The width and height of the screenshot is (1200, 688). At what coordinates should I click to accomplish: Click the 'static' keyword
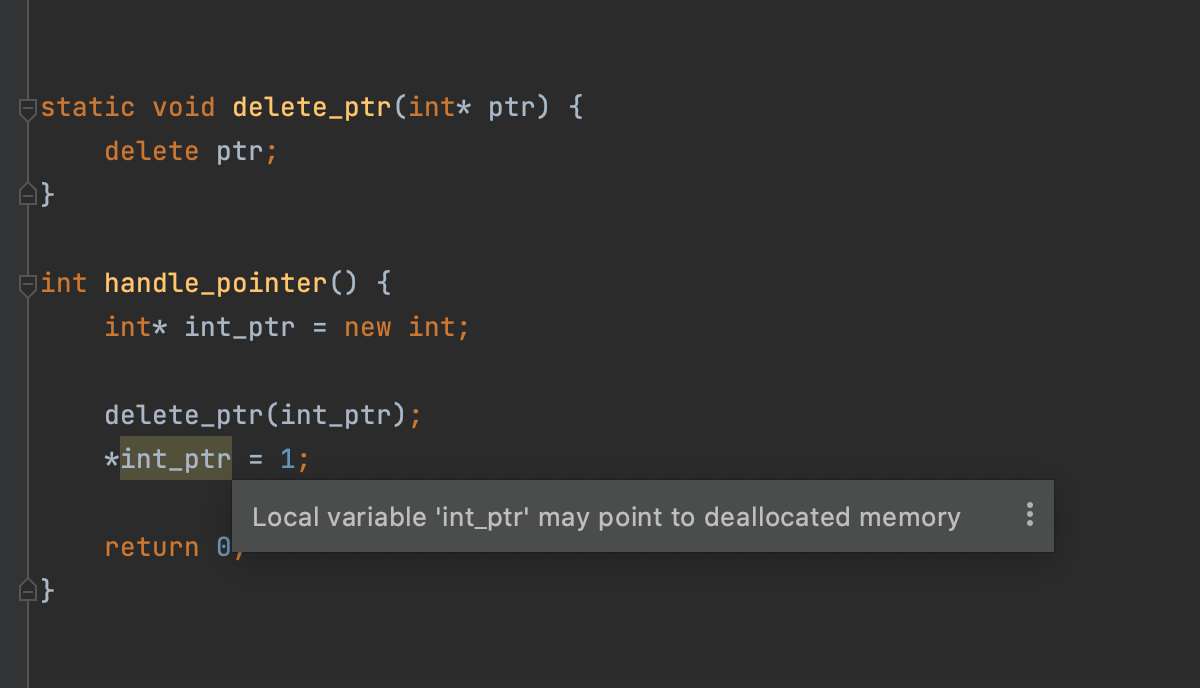click(88, 107)
